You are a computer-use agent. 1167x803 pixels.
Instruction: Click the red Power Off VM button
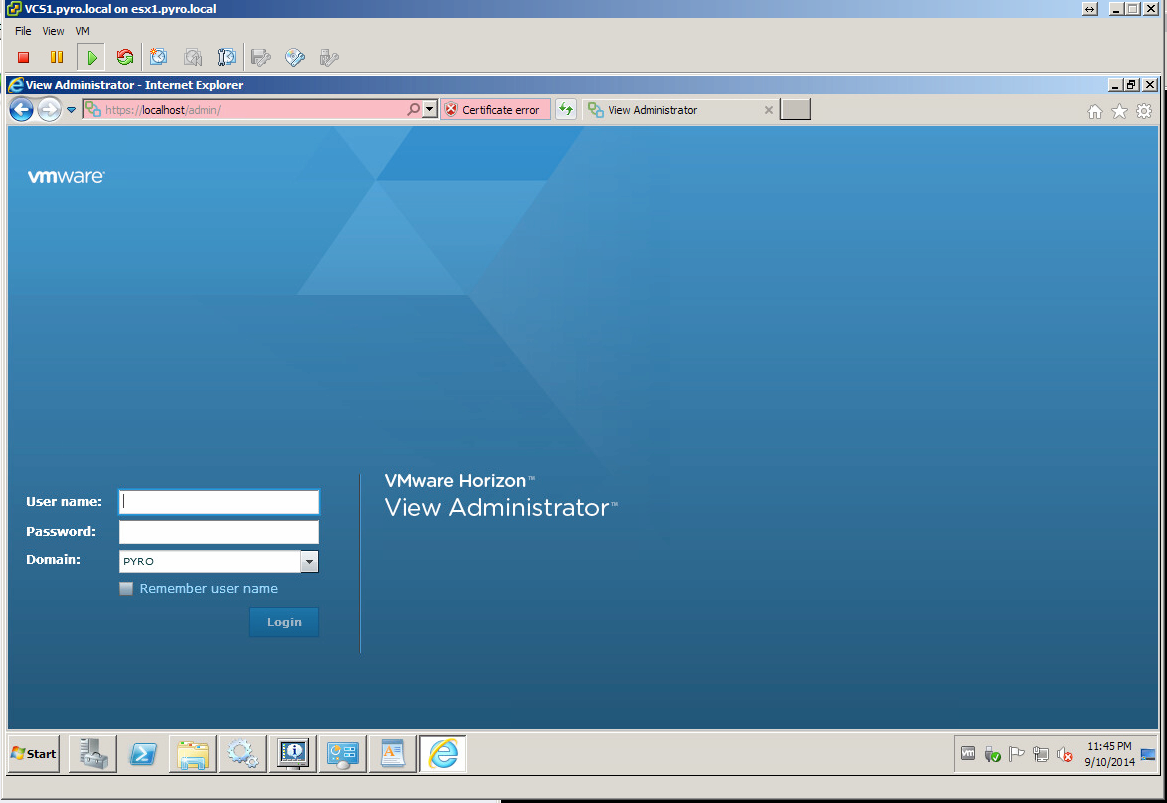(24, 58)
